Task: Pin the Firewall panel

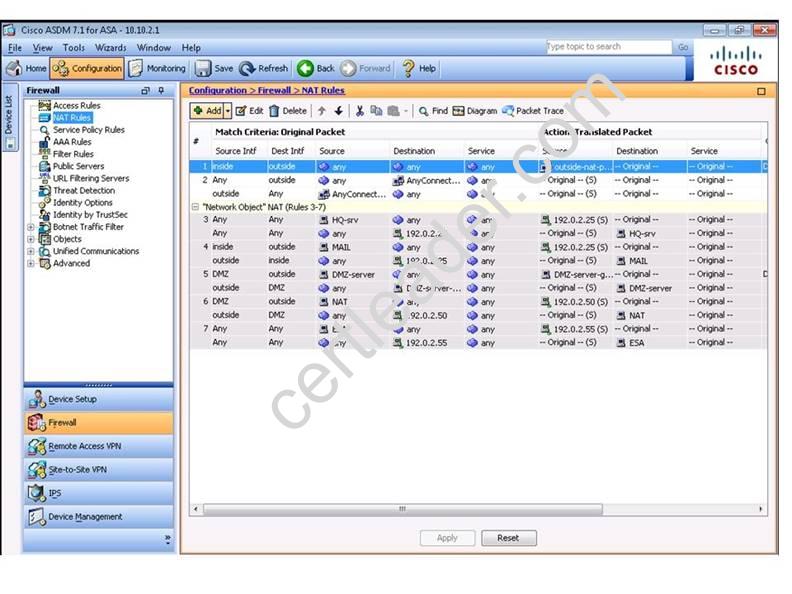Action: pyautogui.click(x=161, y=90)
